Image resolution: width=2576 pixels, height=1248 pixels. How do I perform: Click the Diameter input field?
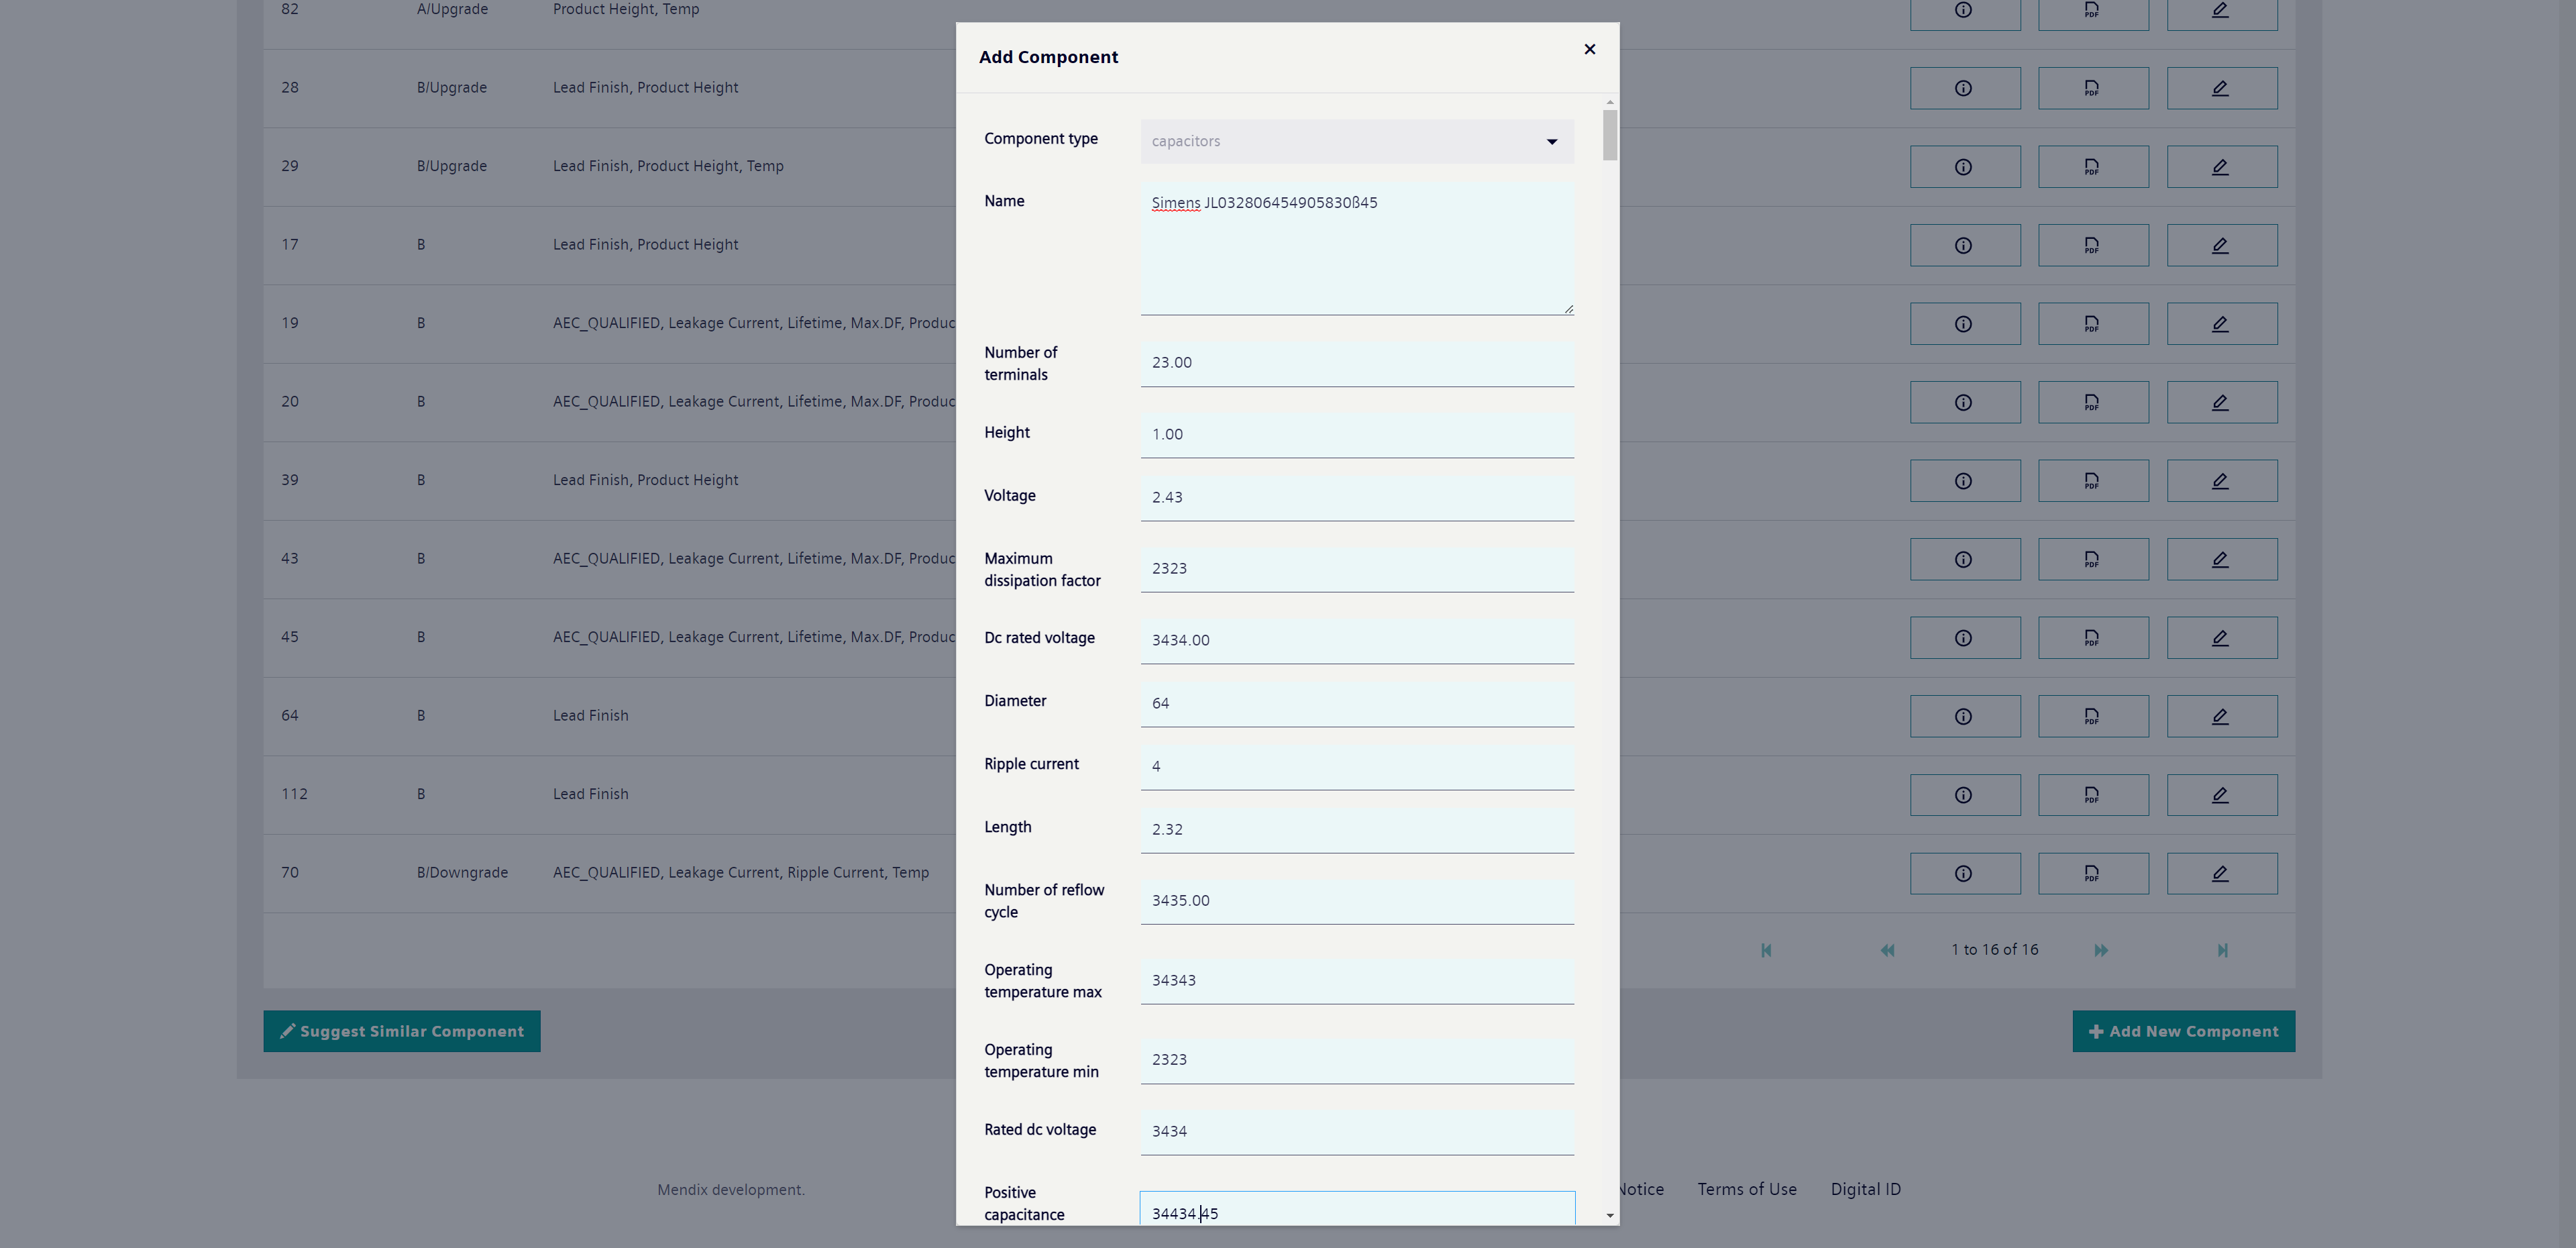click(1356, 703)
